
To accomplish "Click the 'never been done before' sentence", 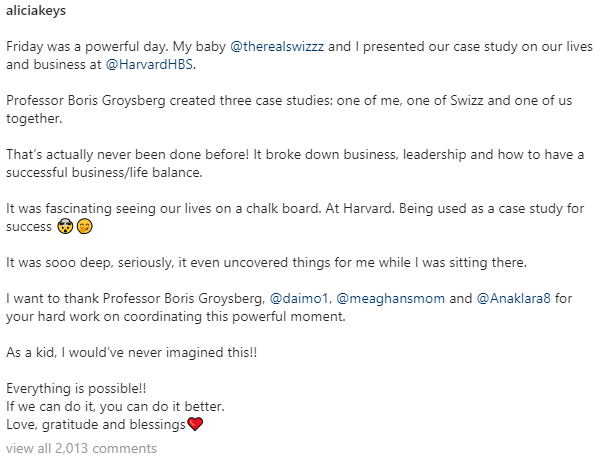I will coord(127,154).
